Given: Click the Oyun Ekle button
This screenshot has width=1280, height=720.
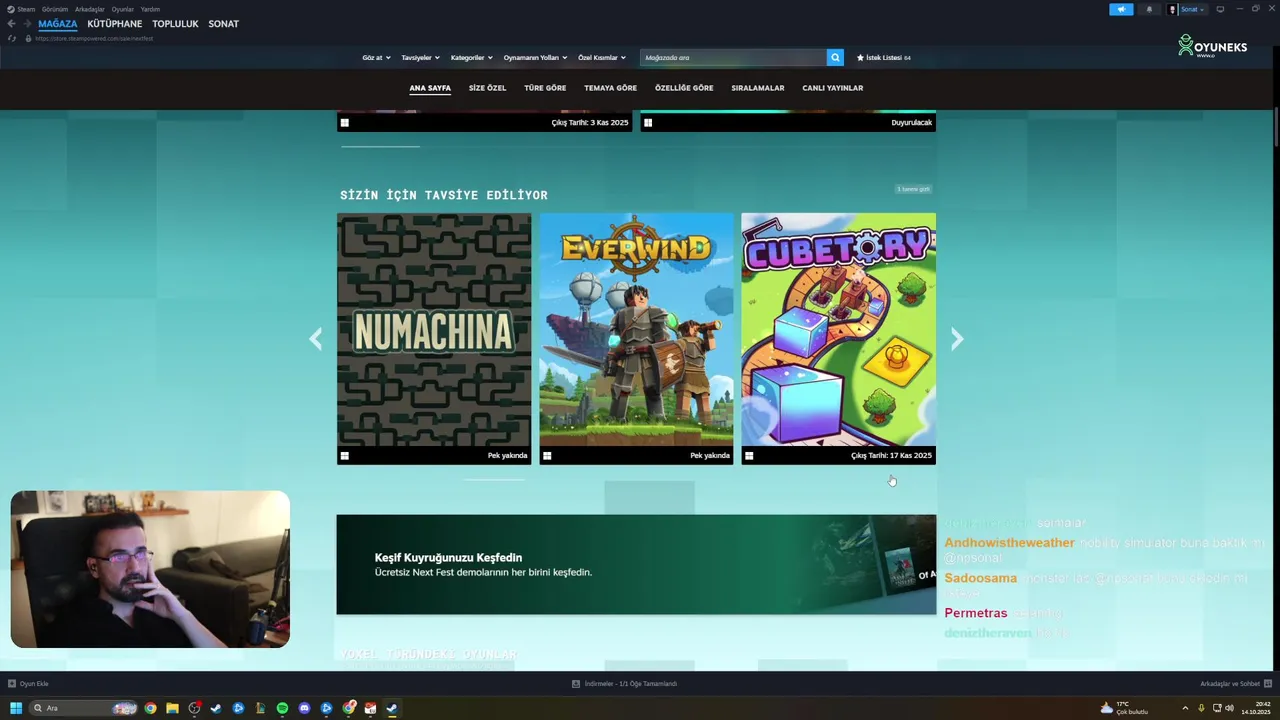Looking at the screenshot, I should pos(28,684).
